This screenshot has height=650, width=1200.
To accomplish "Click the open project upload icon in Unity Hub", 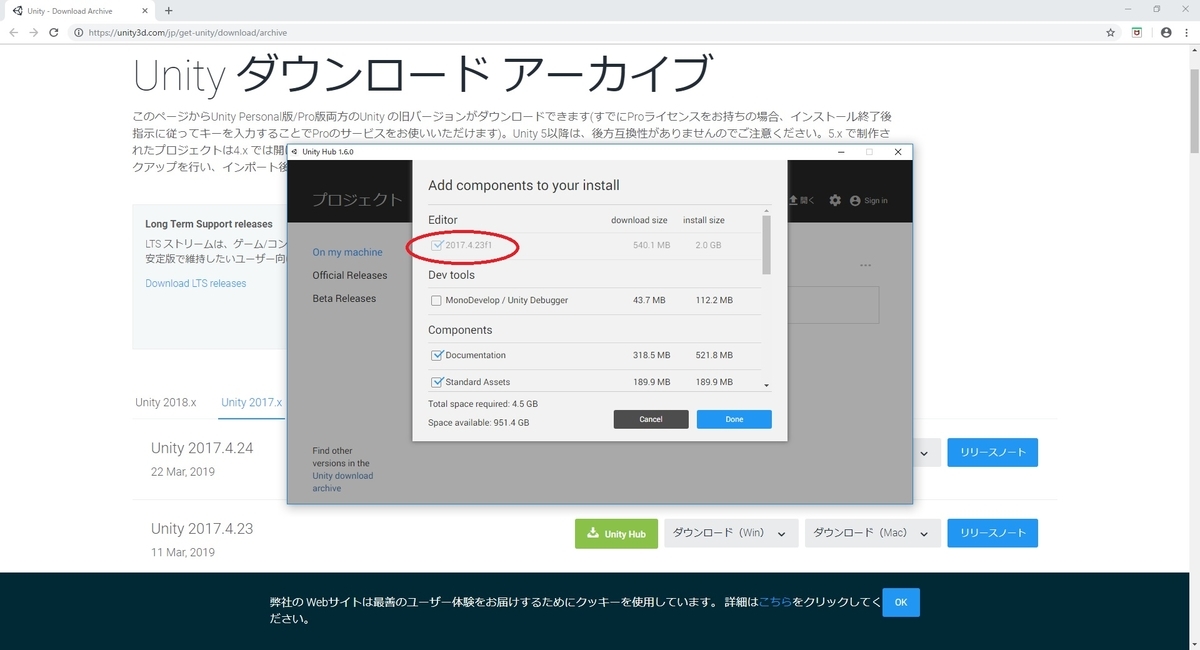I will pyautogui.click(x=793, y=200).
